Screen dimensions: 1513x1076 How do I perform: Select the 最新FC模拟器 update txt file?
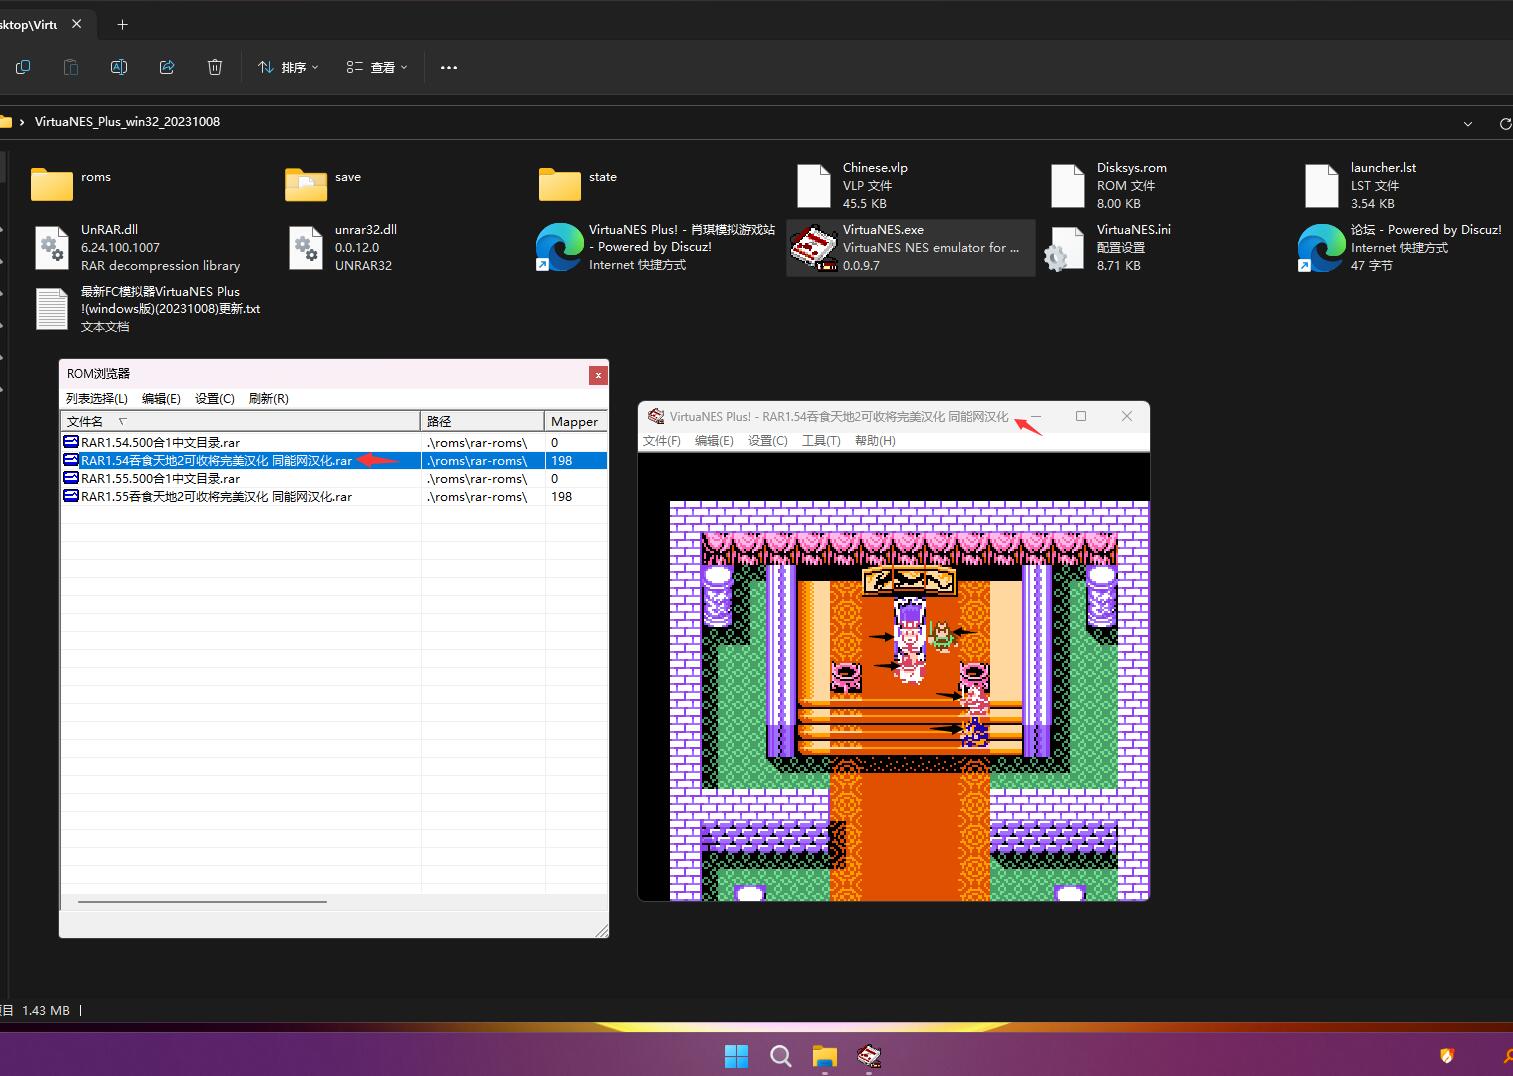click(x=150, y=308)
